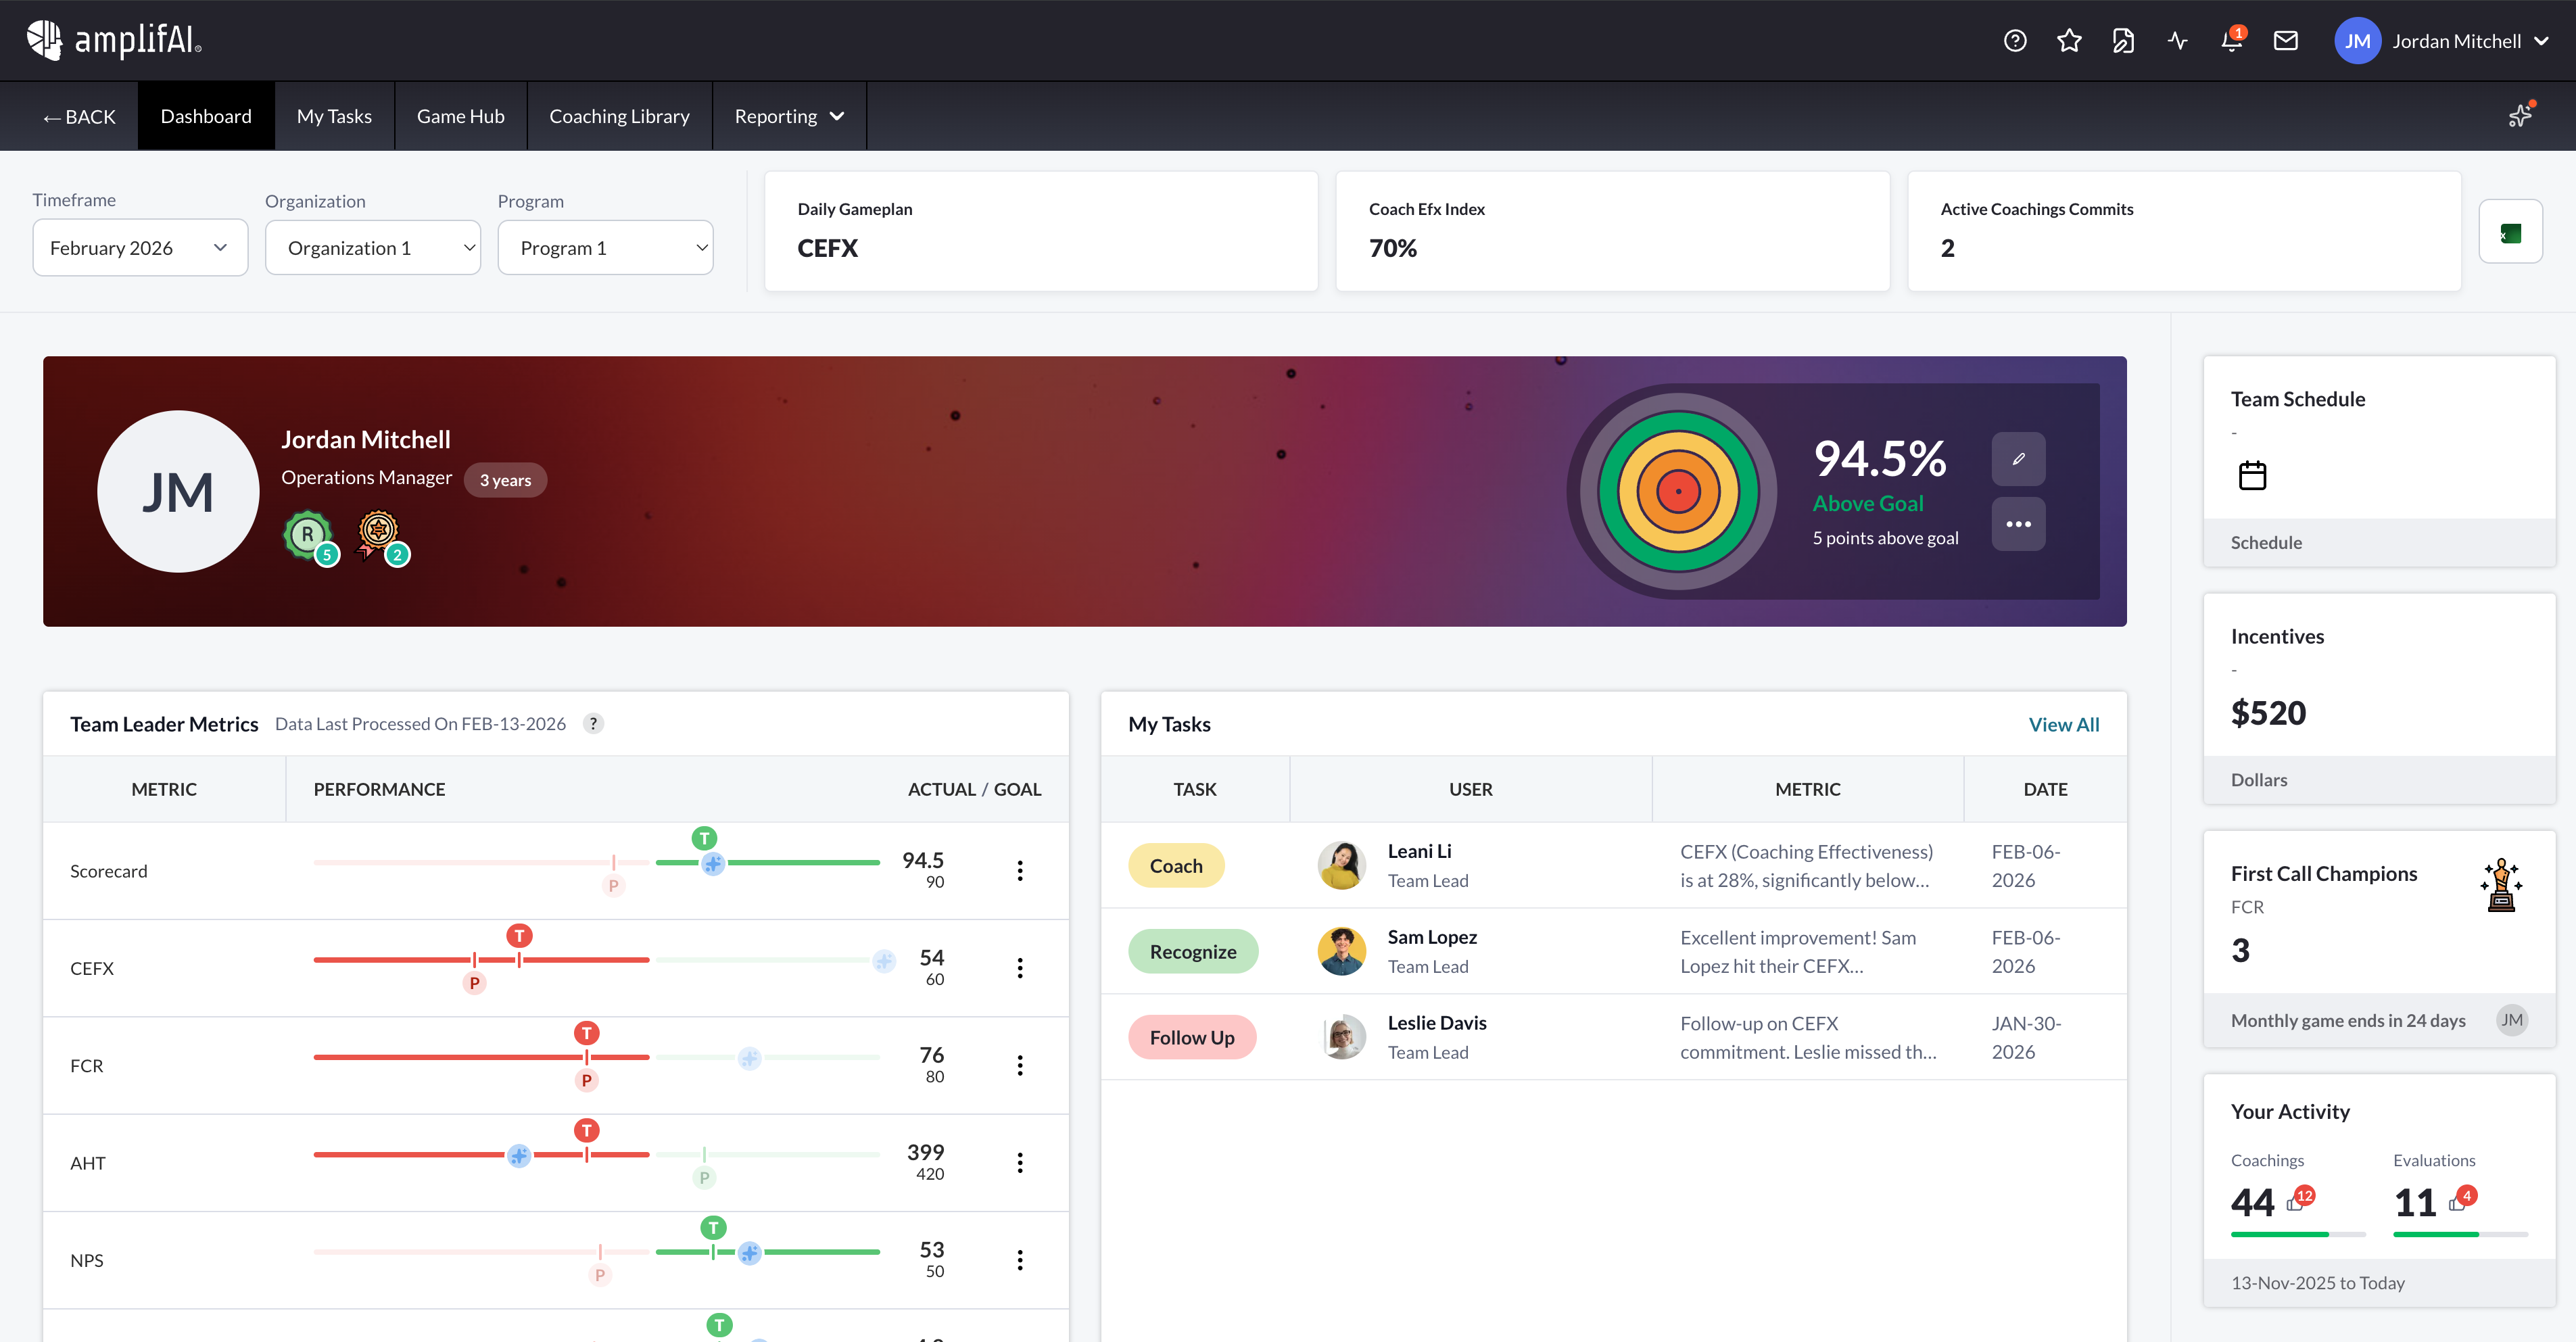Switch to the Game Hub tab
This screenshot has height=1342, width=2576.
pos(460,115)
